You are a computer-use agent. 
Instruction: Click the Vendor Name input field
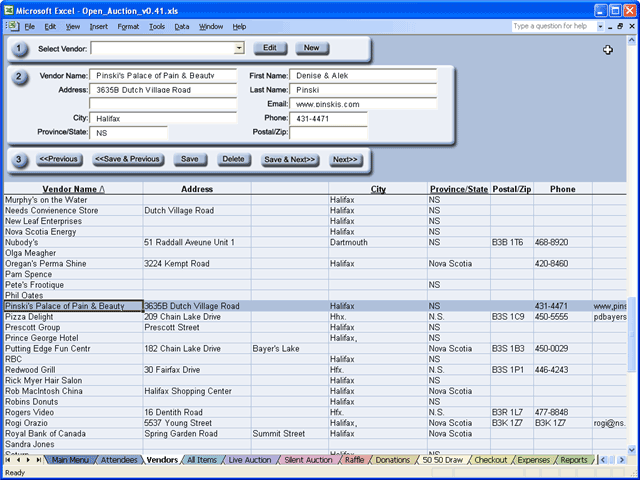(x=163, y=76)
